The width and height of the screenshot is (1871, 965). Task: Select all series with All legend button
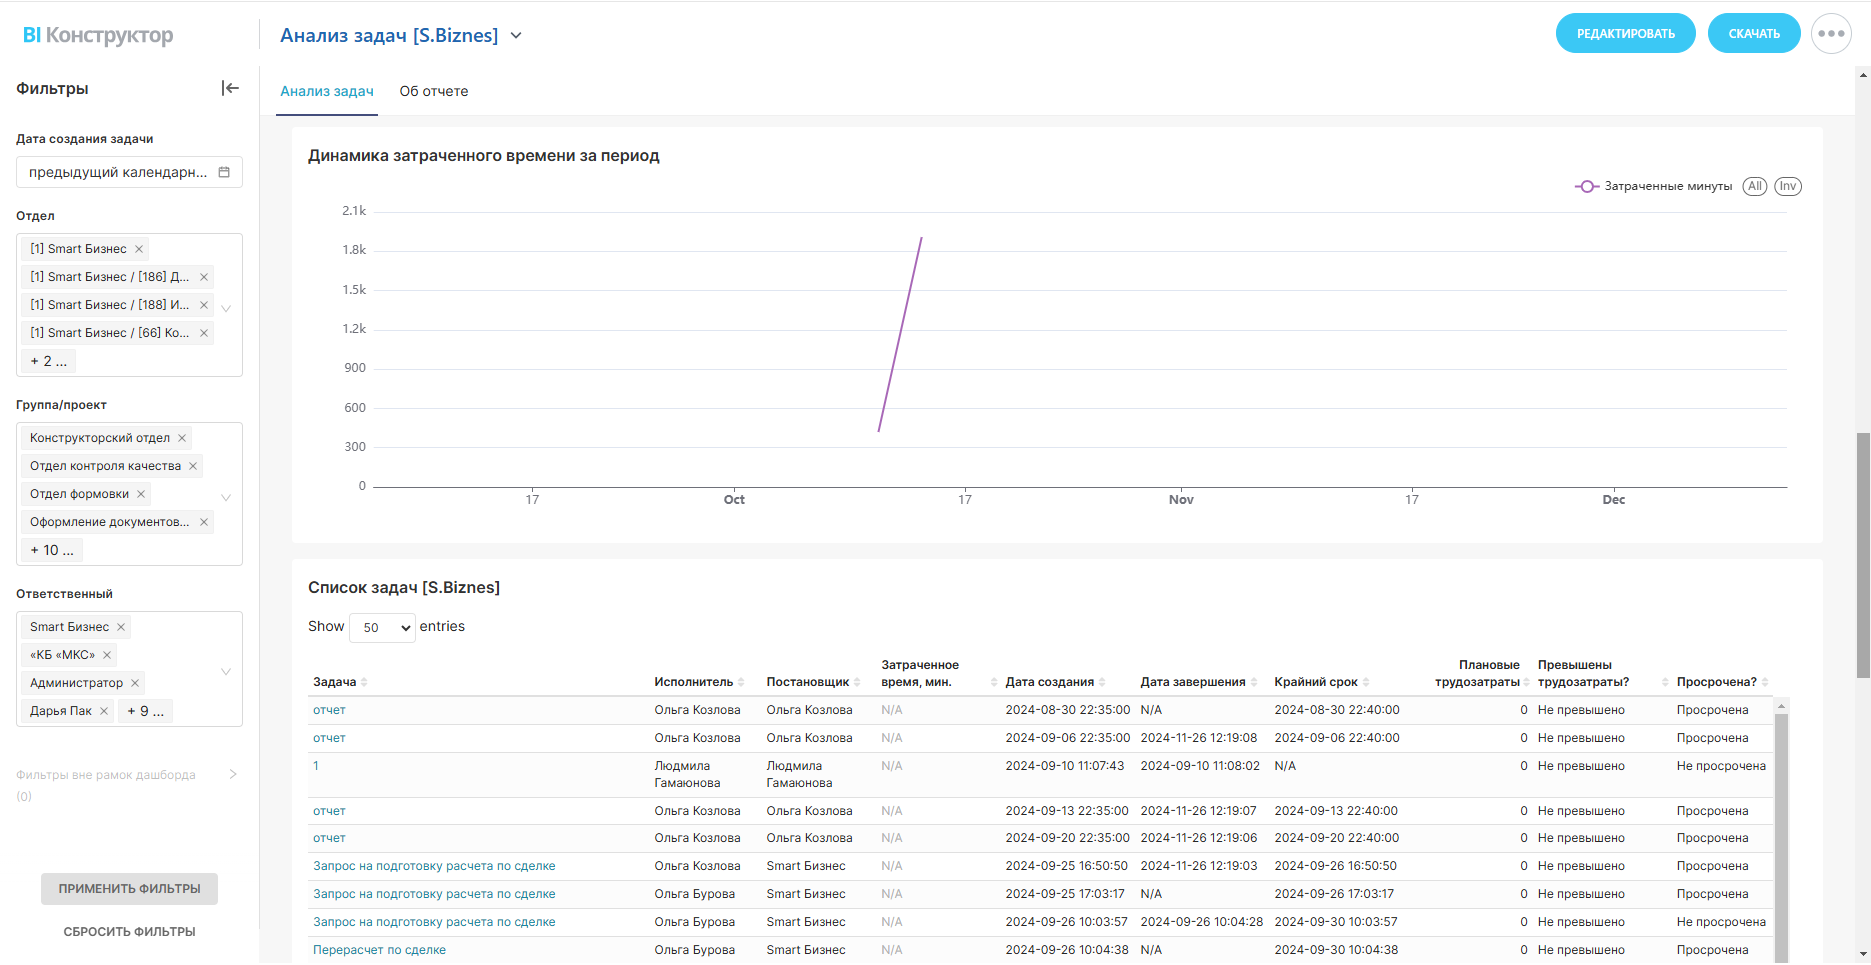1754,186
